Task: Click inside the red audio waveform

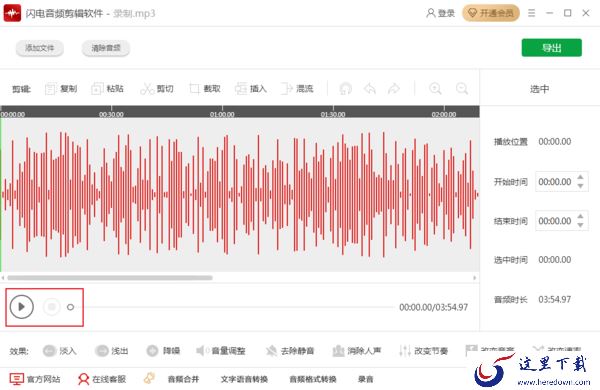Action: pos(240,194)
